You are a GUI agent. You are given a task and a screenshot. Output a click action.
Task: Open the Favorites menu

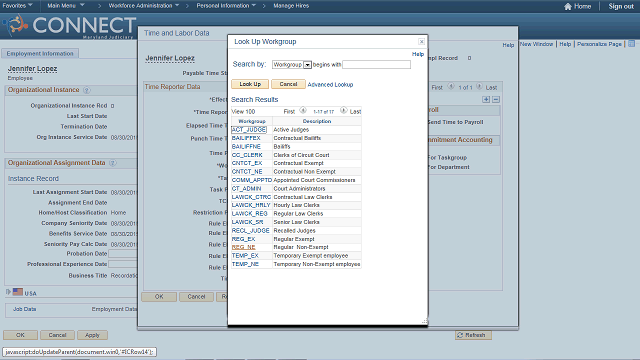(x=18, y=6)
